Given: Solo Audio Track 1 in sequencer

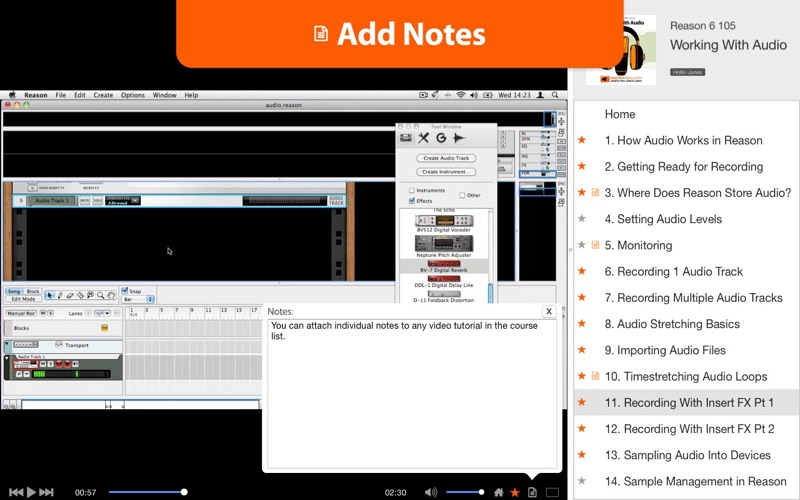Looking at the screenshot, I should [51, 364].
